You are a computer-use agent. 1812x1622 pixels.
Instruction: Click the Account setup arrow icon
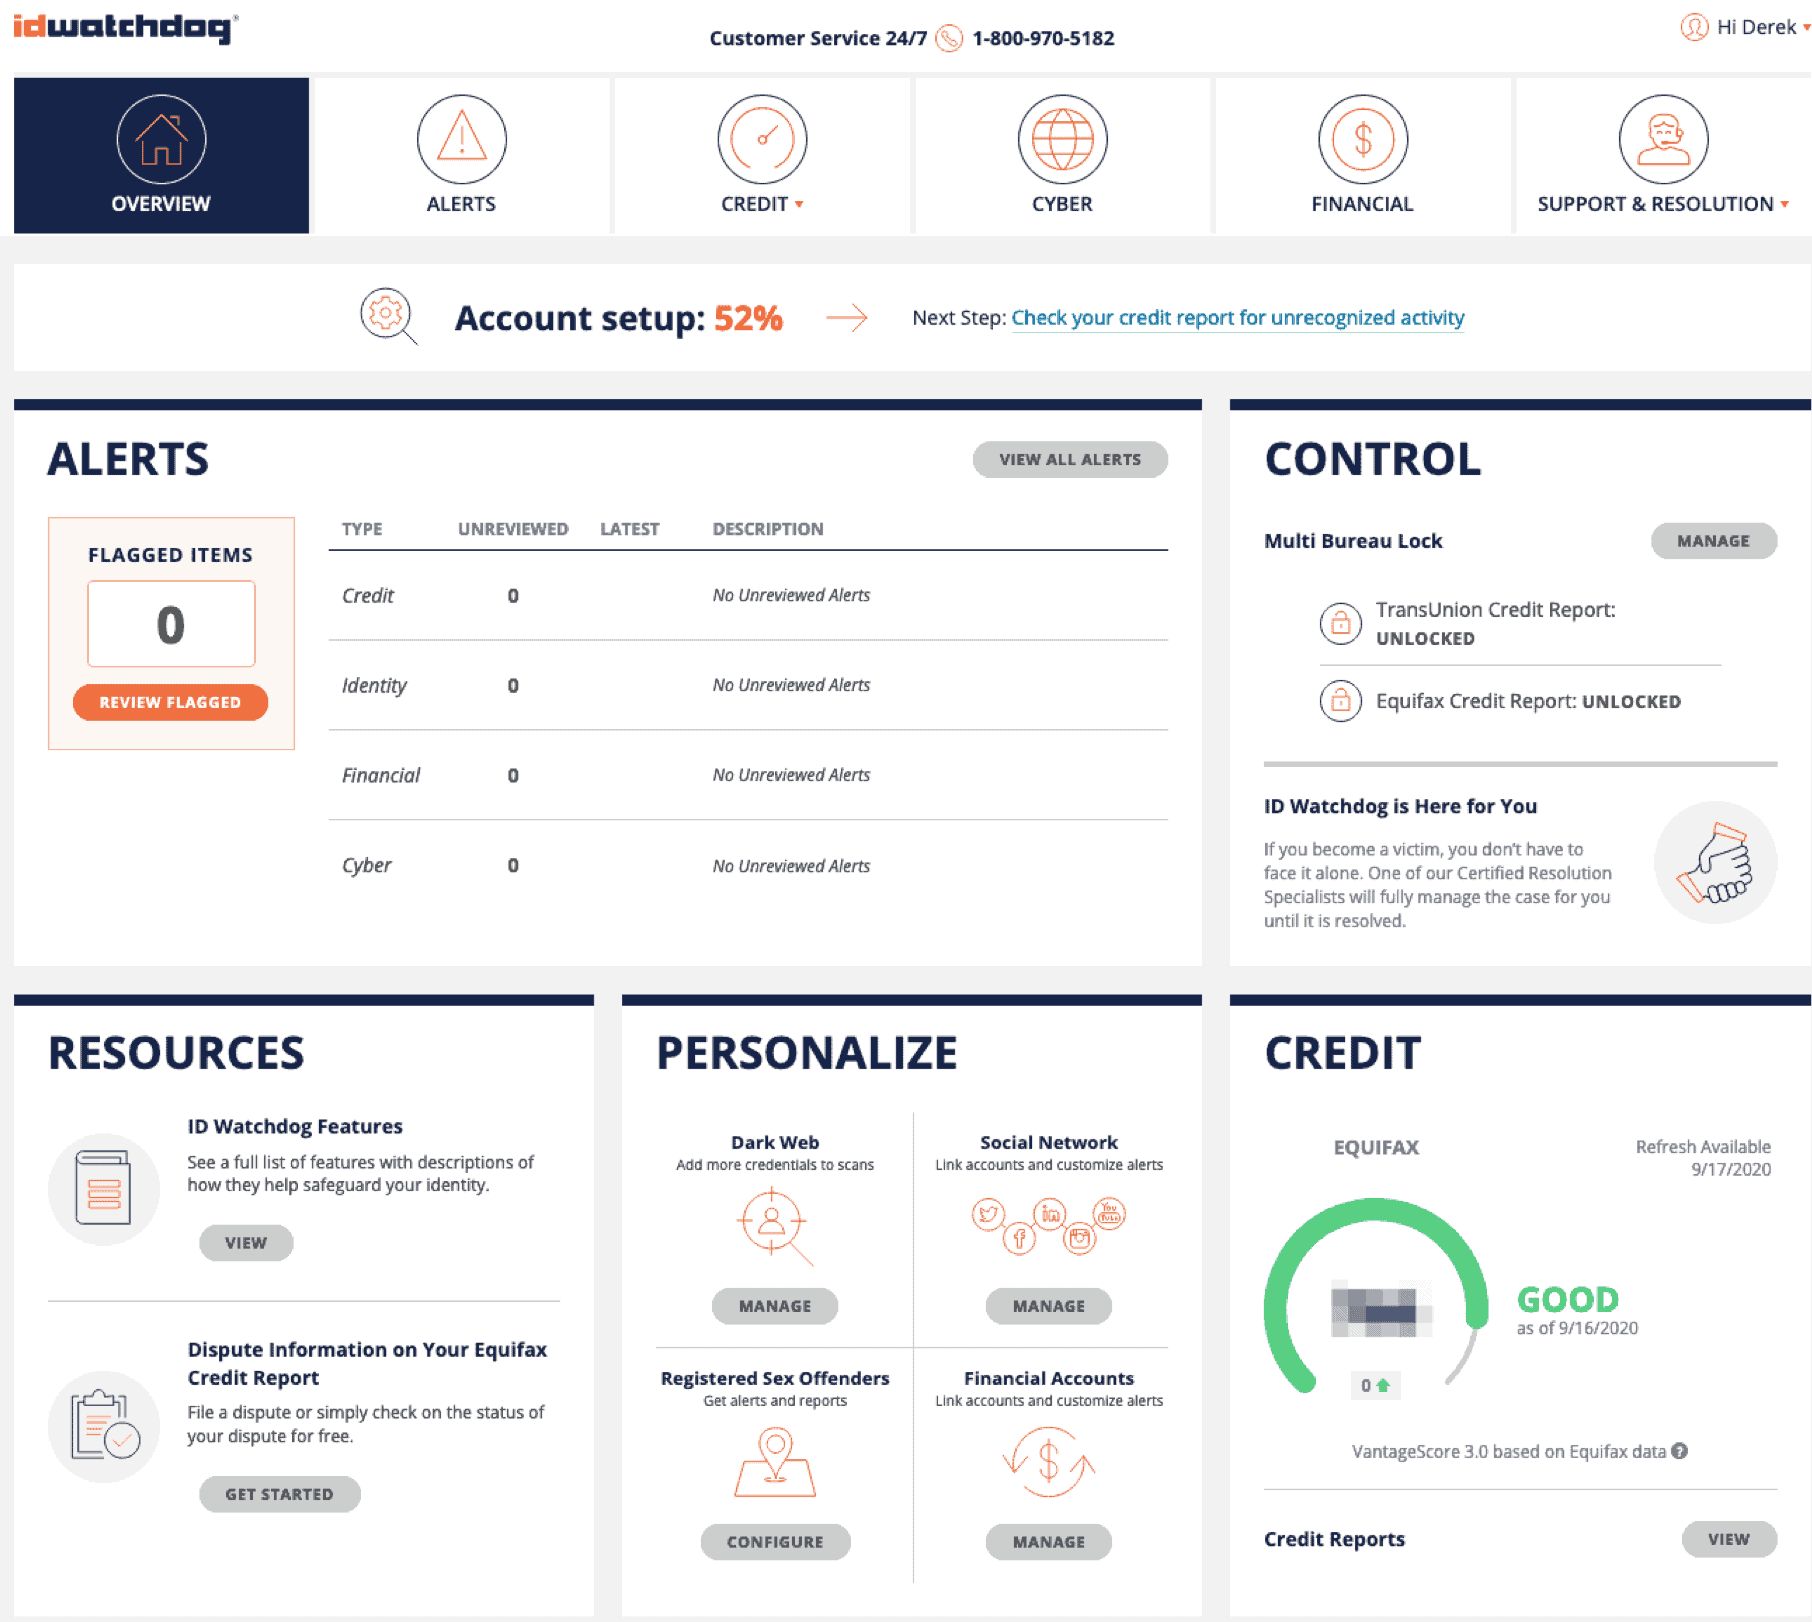click(x=847, y=318)
